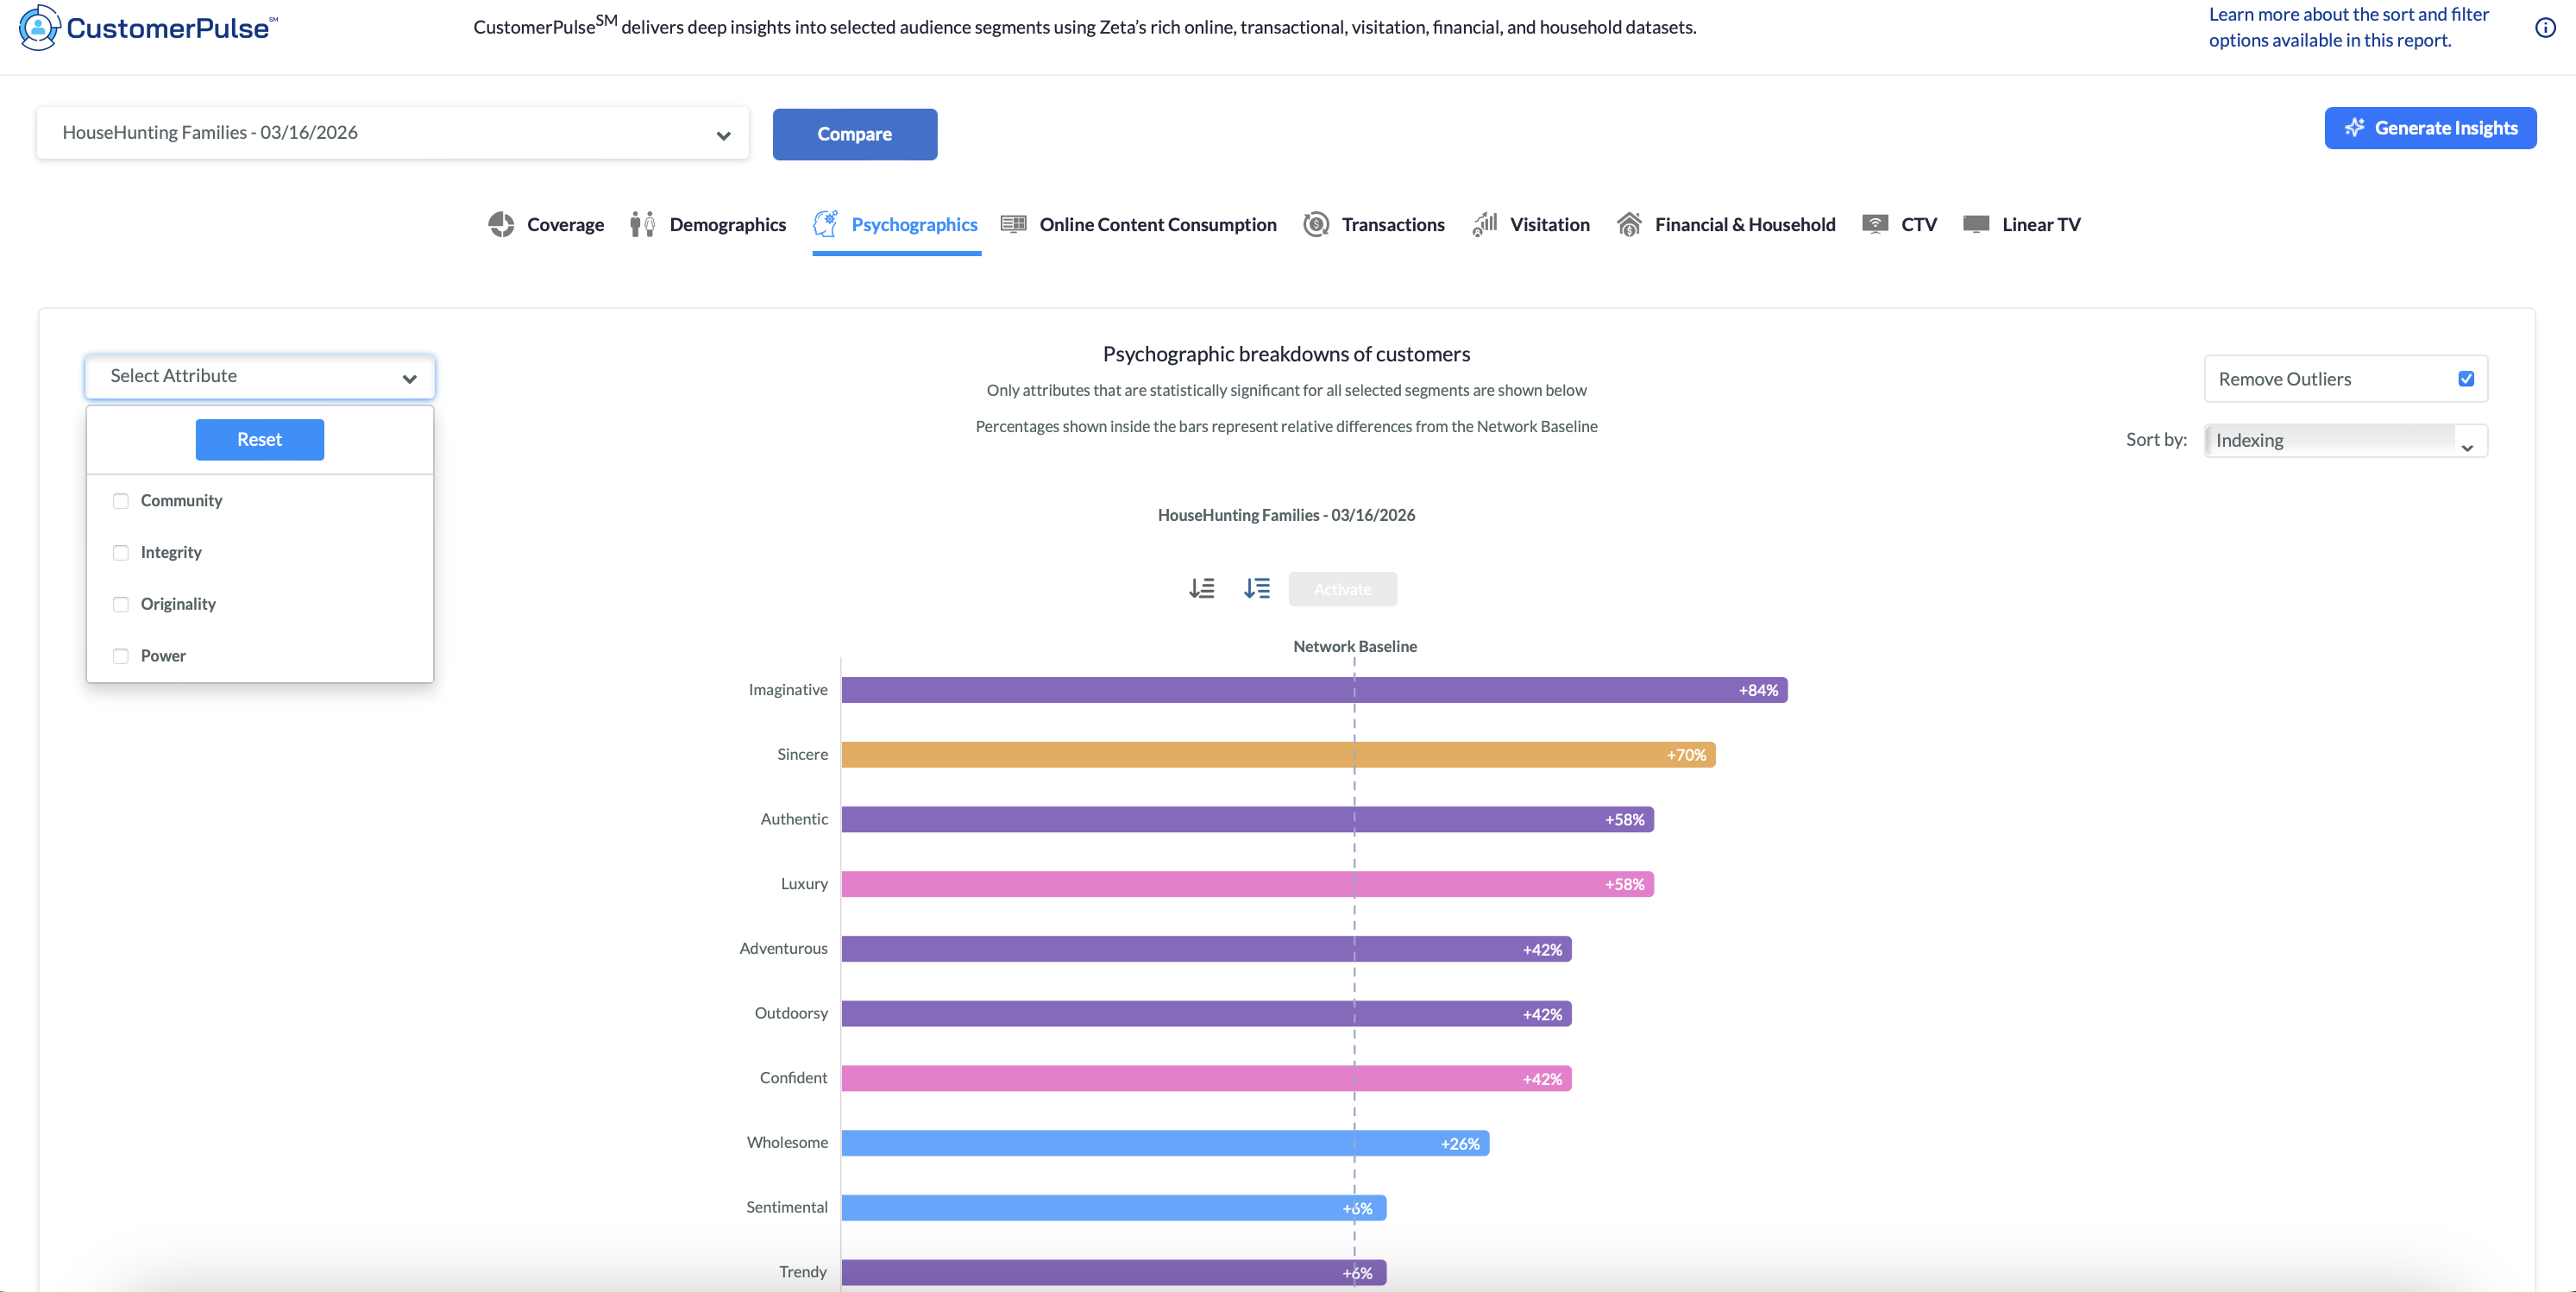Open the HouseHunting Families segment dropdown
The width and height of the screenshot is (2576, 1292).
tap(392, 133)
